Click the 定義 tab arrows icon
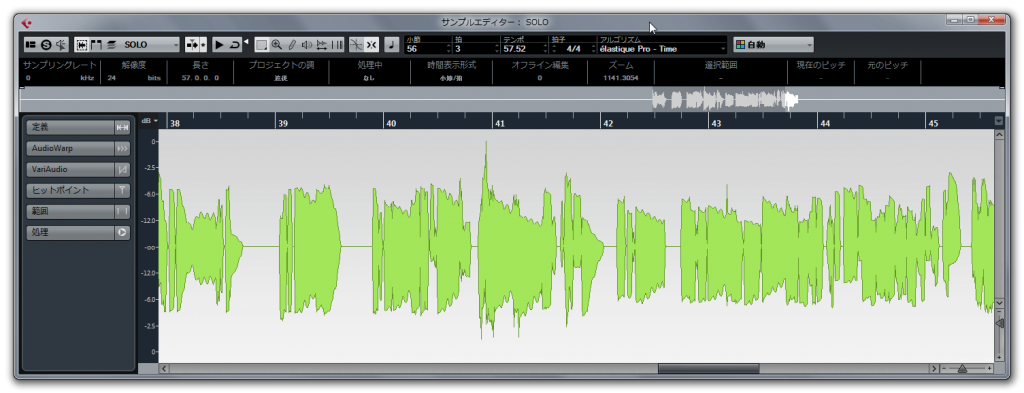This screenshot has width=1024, height=393. pos(122,127)
